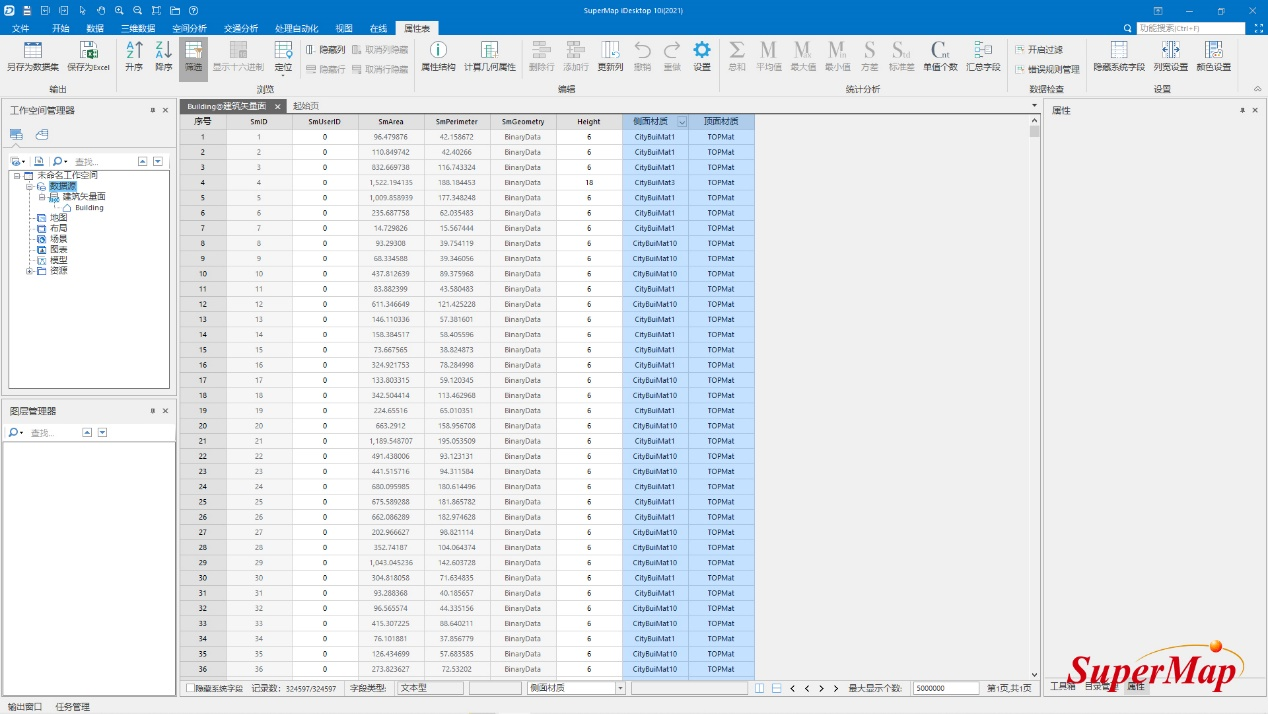This screenshot has width=1268, height=714.
Task: Toggle the 筛选 filter tool
Action: pyautogui.click(x=193, y=52)
